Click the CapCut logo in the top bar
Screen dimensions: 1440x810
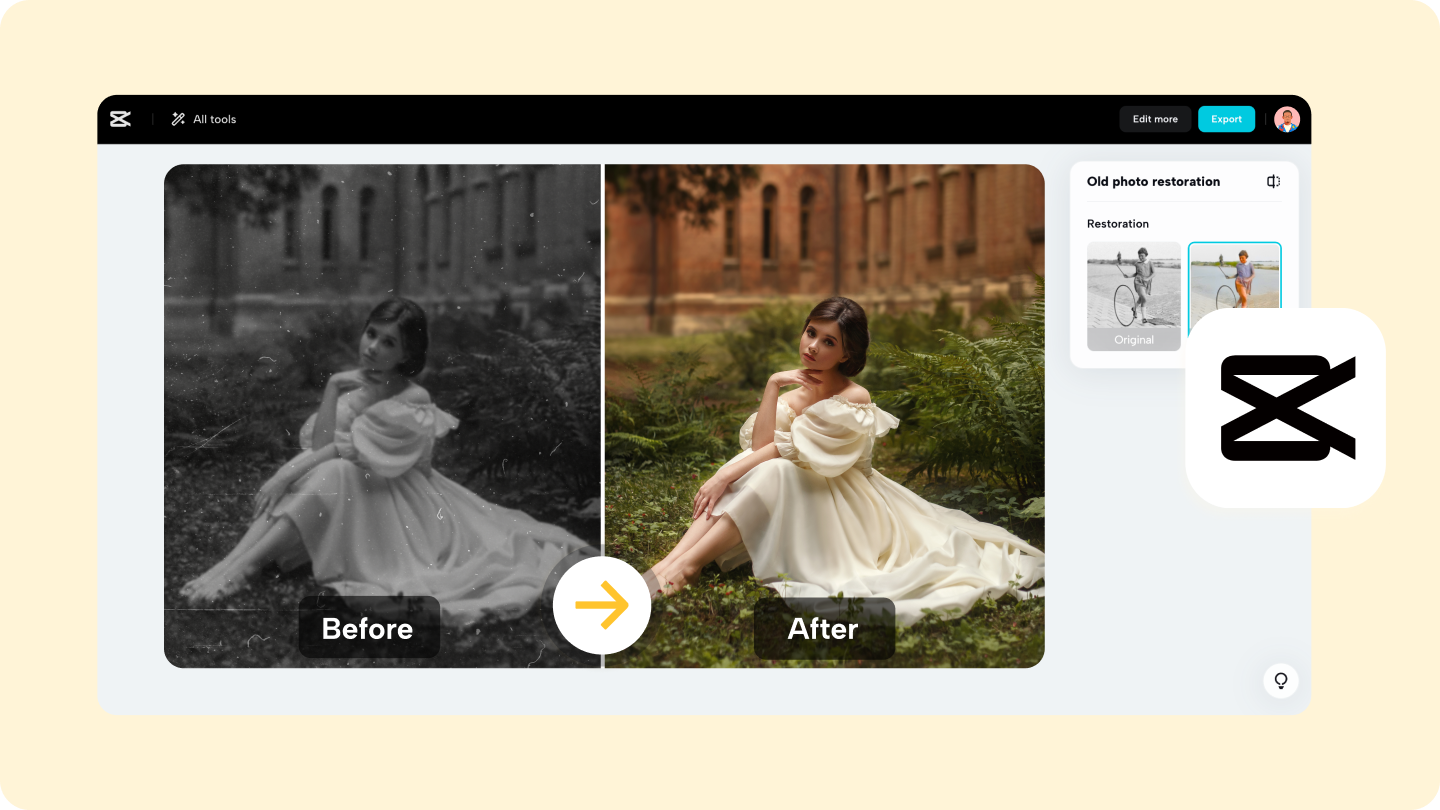click(x=120, y=119)
